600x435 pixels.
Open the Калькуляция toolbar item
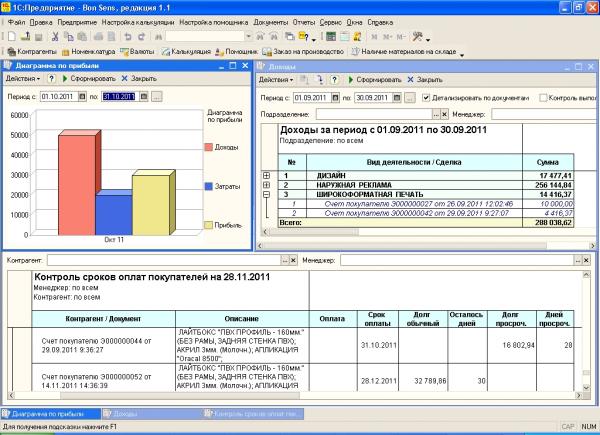191,50
